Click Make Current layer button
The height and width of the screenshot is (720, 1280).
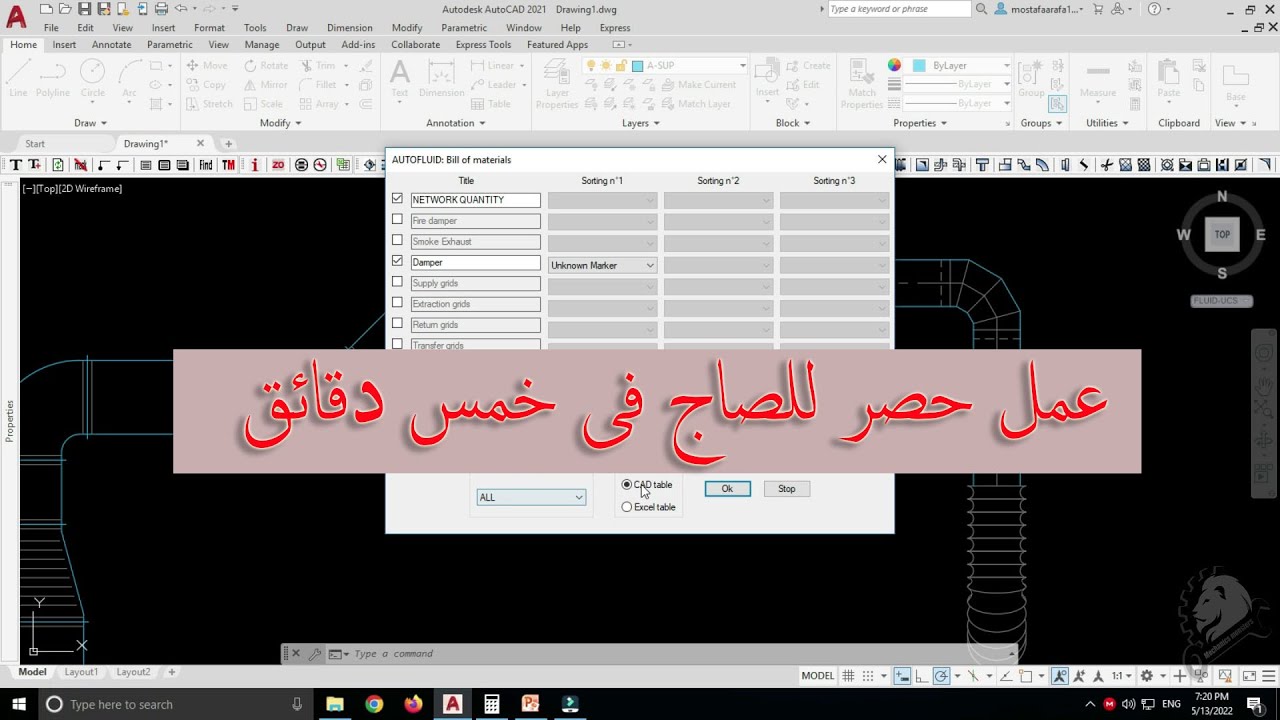pyautogui.click(x=699, y=85)
